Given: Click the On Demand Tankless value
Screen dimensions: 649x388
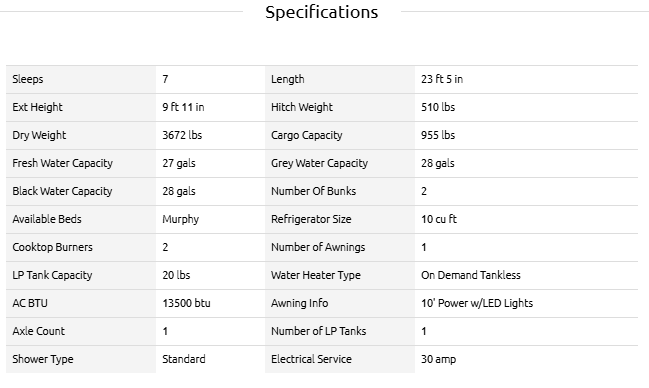Looking at the screenshot, I should point(471,275).
